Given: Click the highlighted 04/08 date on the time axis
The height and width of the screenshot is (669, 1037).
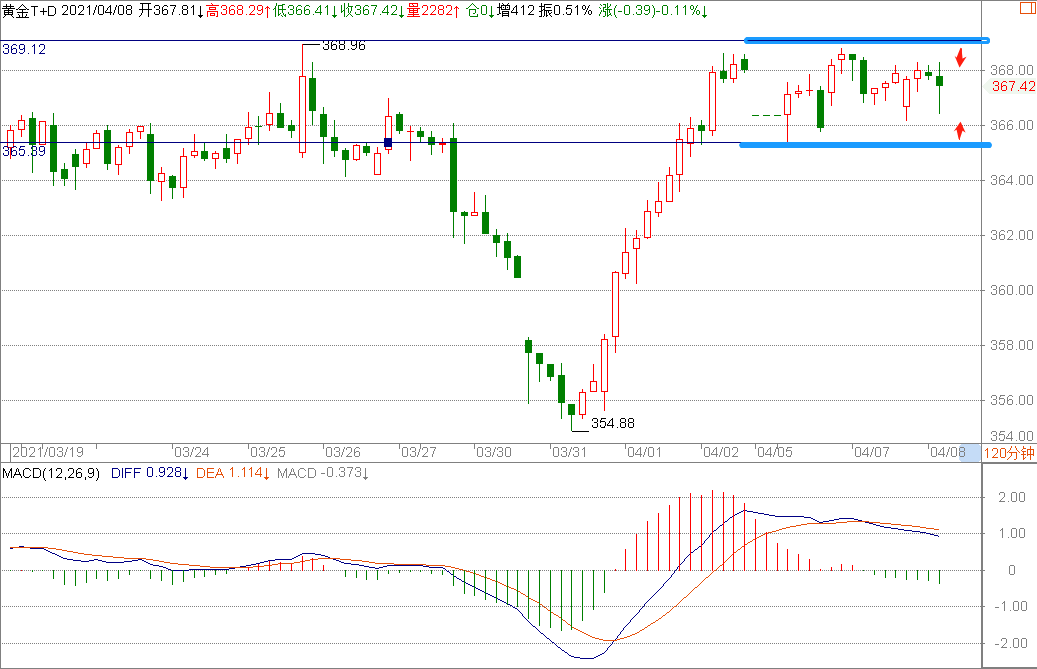Looking at the screenshot, I should (948, 452).
